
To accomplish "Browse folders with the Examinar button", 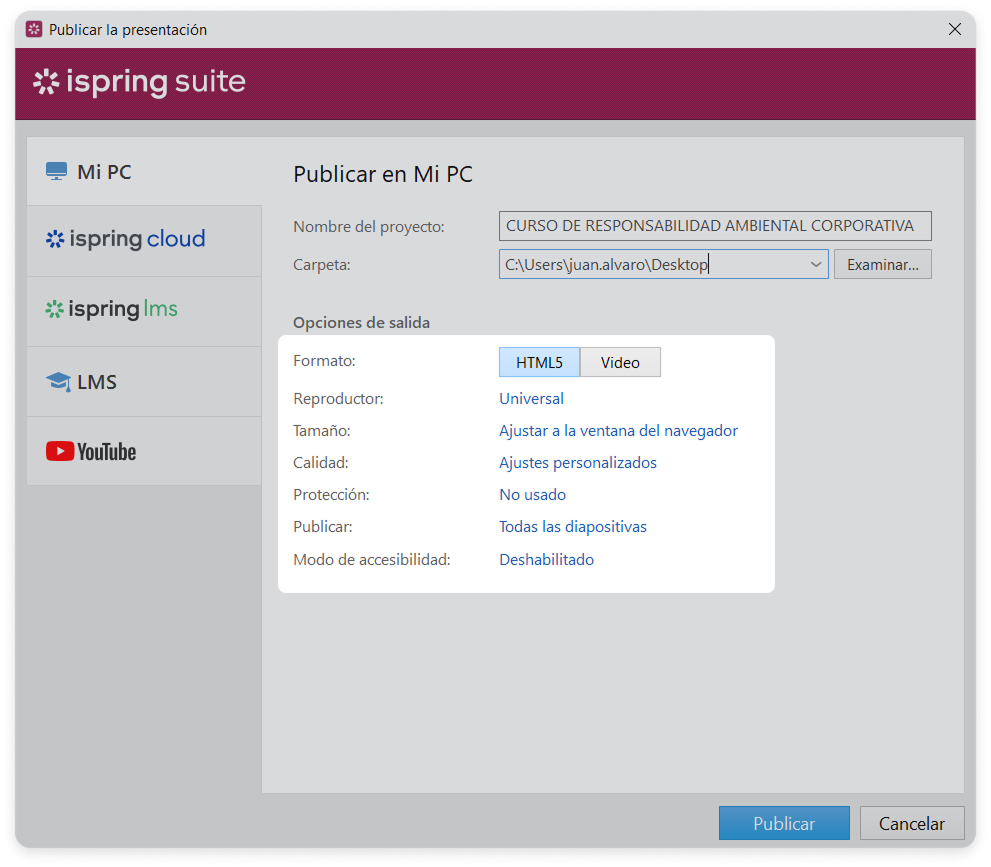I will tap(882, 265).
